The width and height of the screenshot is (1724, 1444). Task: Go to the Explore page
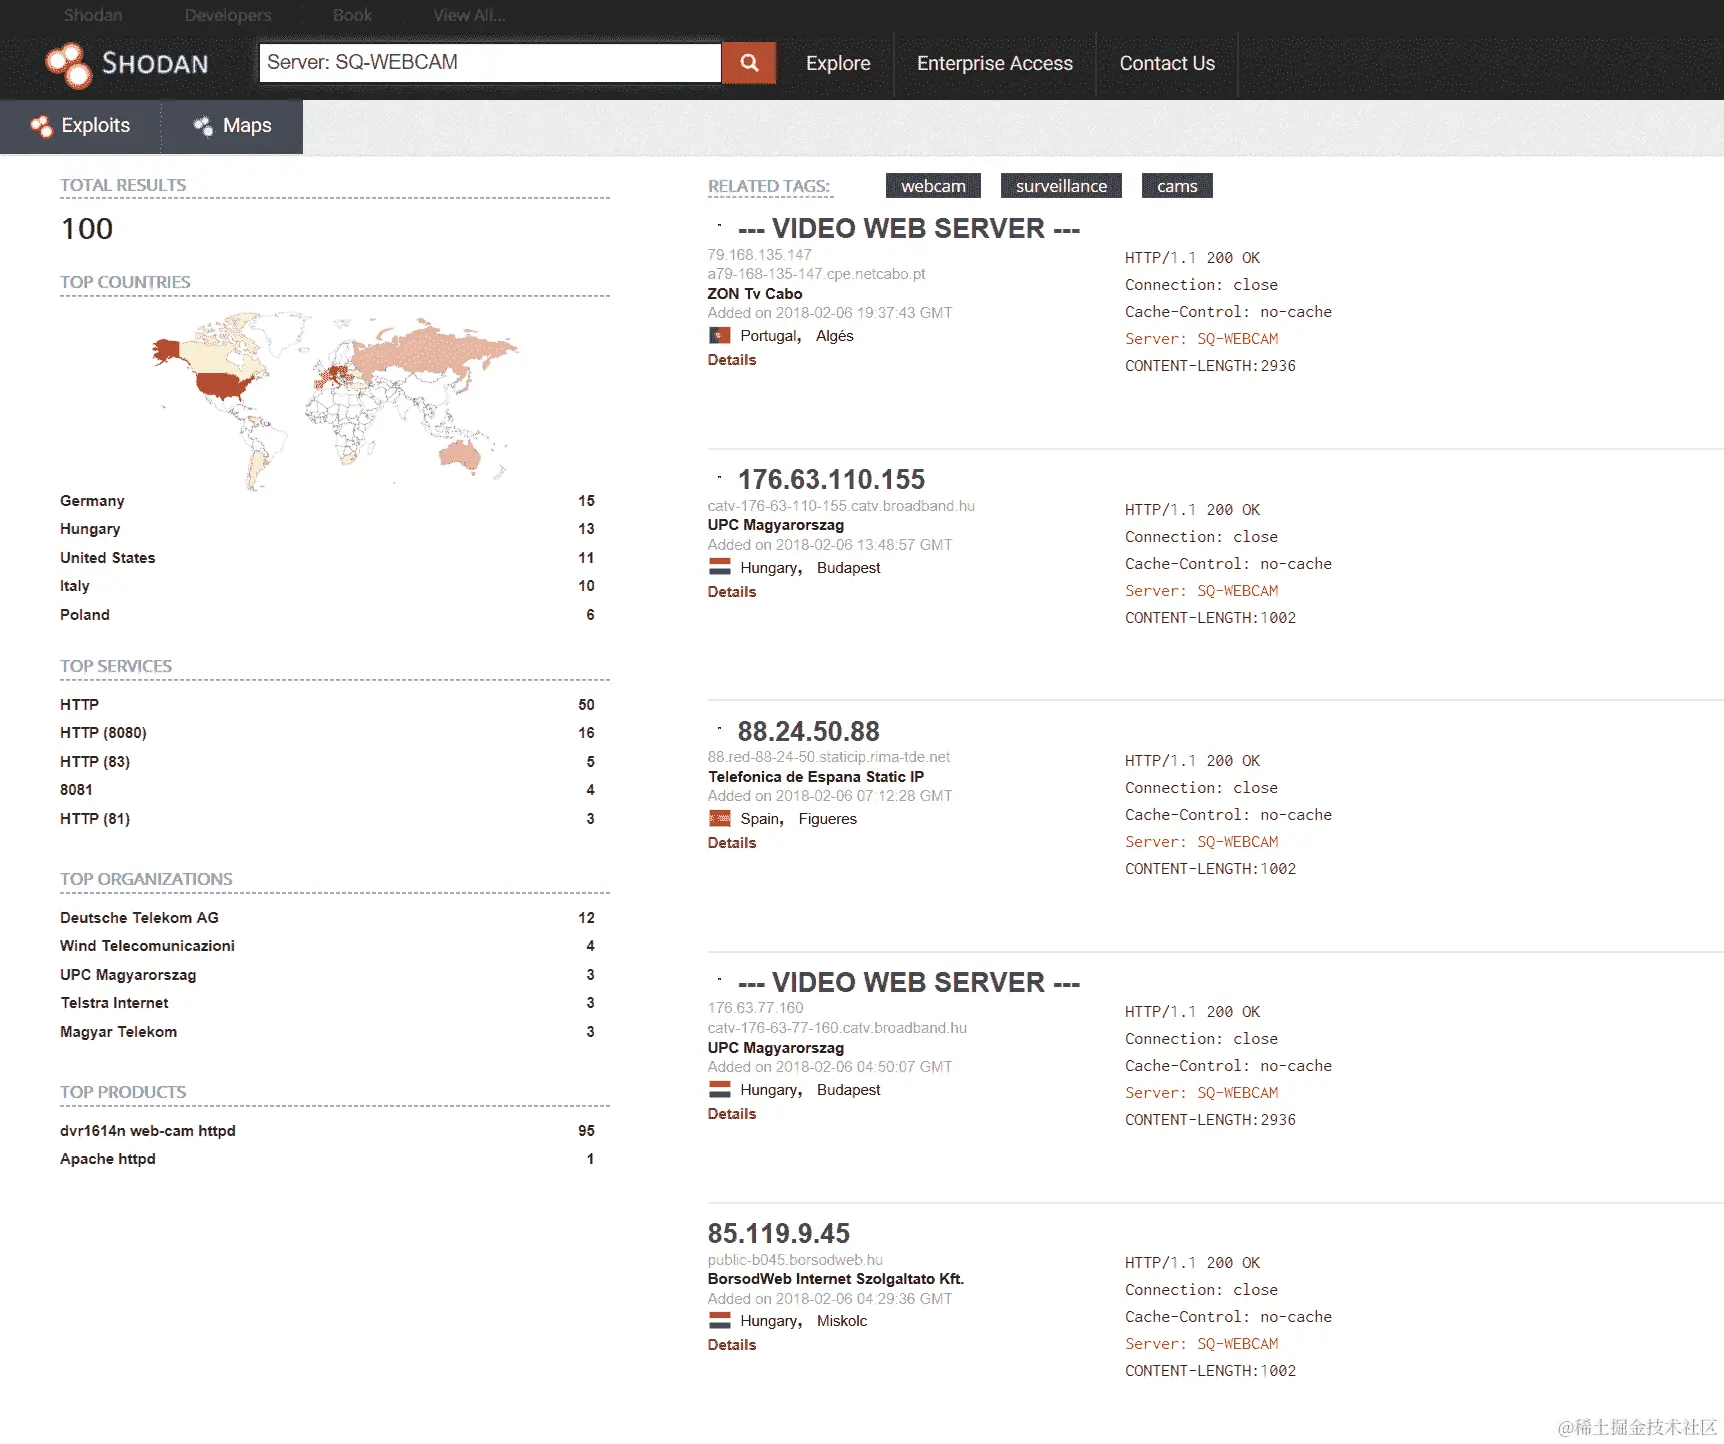(838, 63)
